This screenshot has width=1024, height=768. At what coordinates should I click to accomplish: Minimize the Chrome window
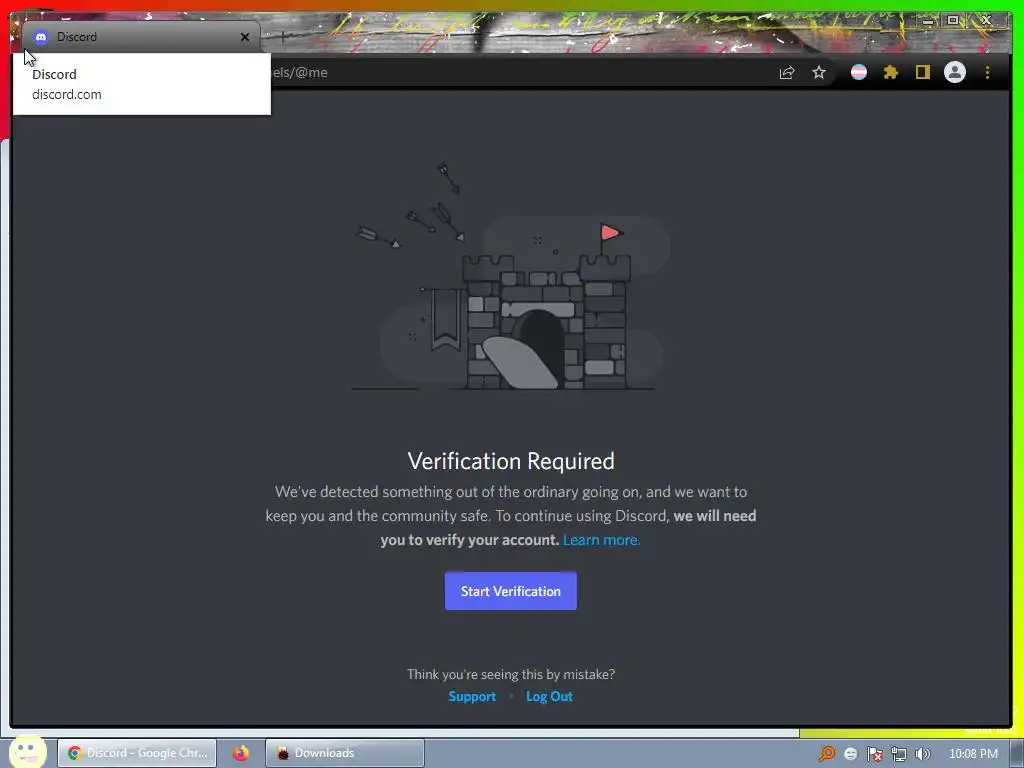(x=928, y=21)
